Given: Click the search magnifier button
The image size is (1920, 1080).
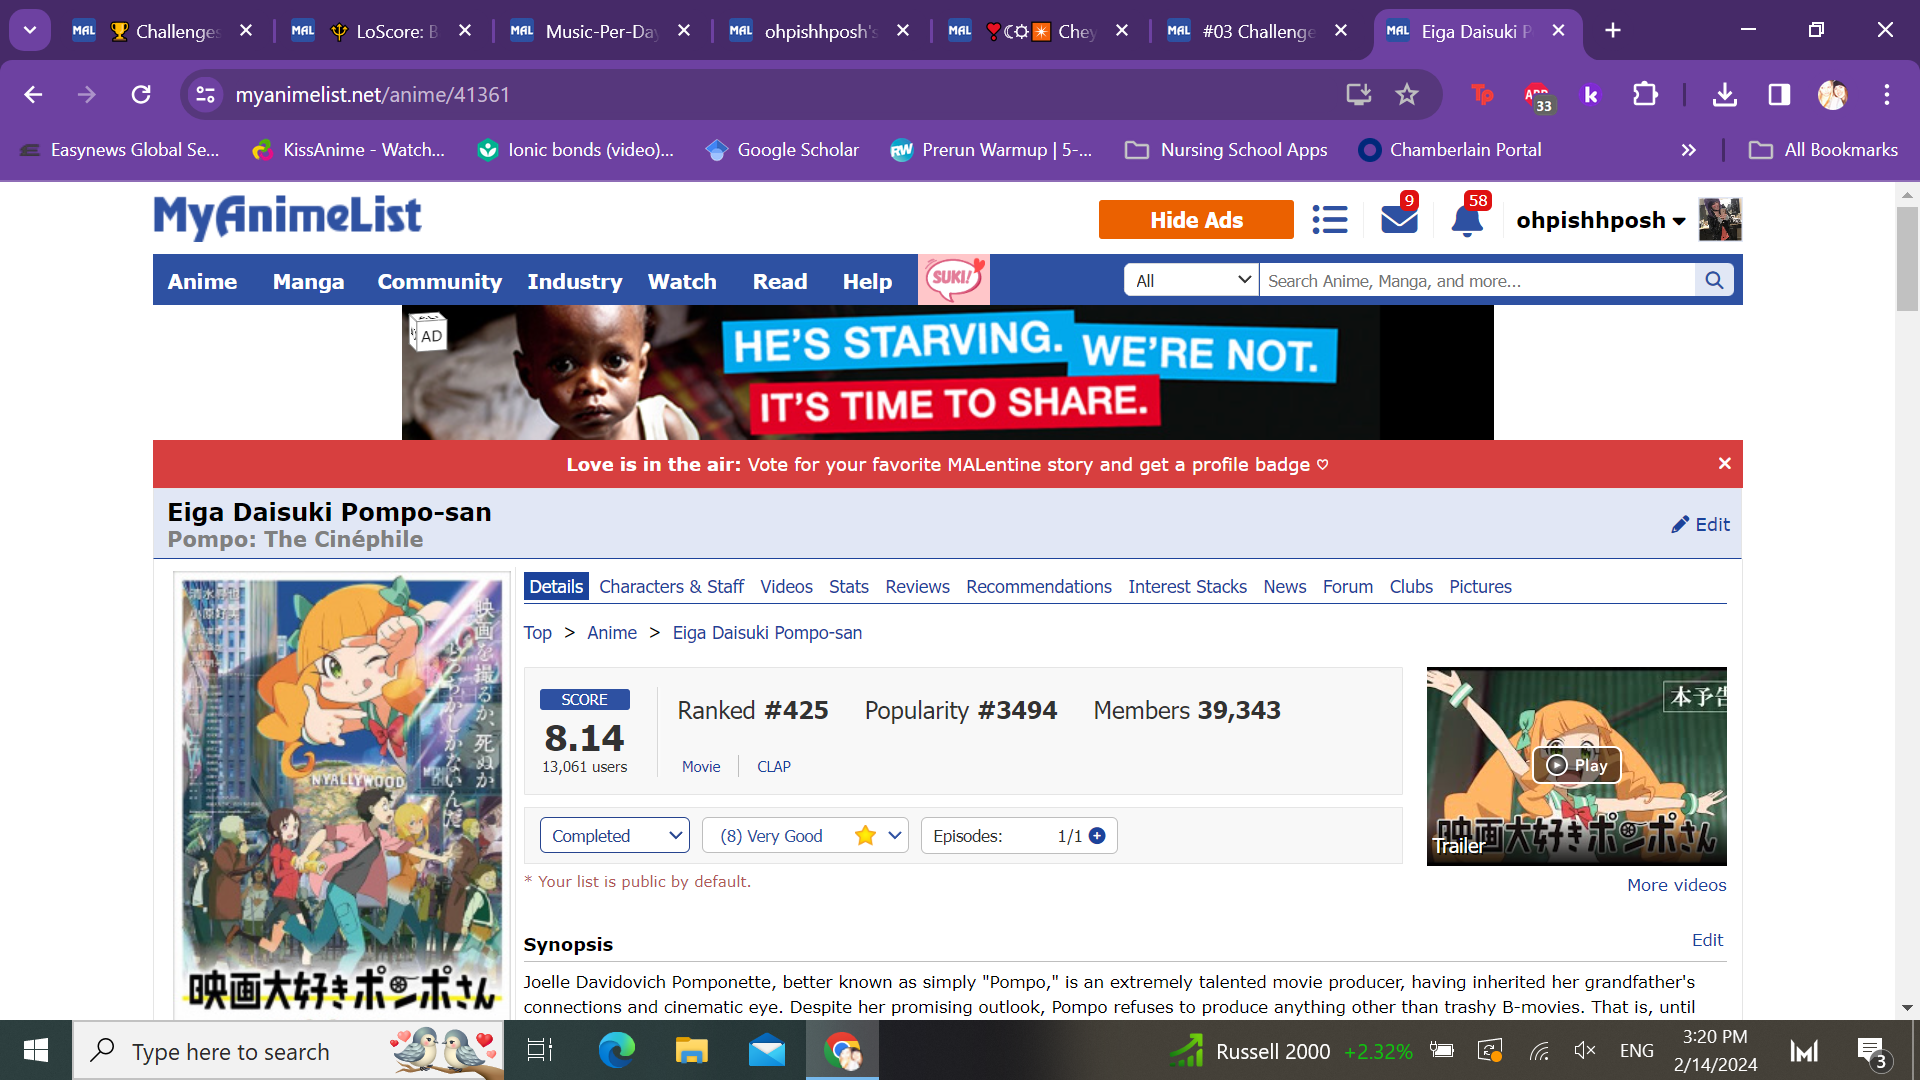Looking at the screenshot, I should (x=1714, y=281).
